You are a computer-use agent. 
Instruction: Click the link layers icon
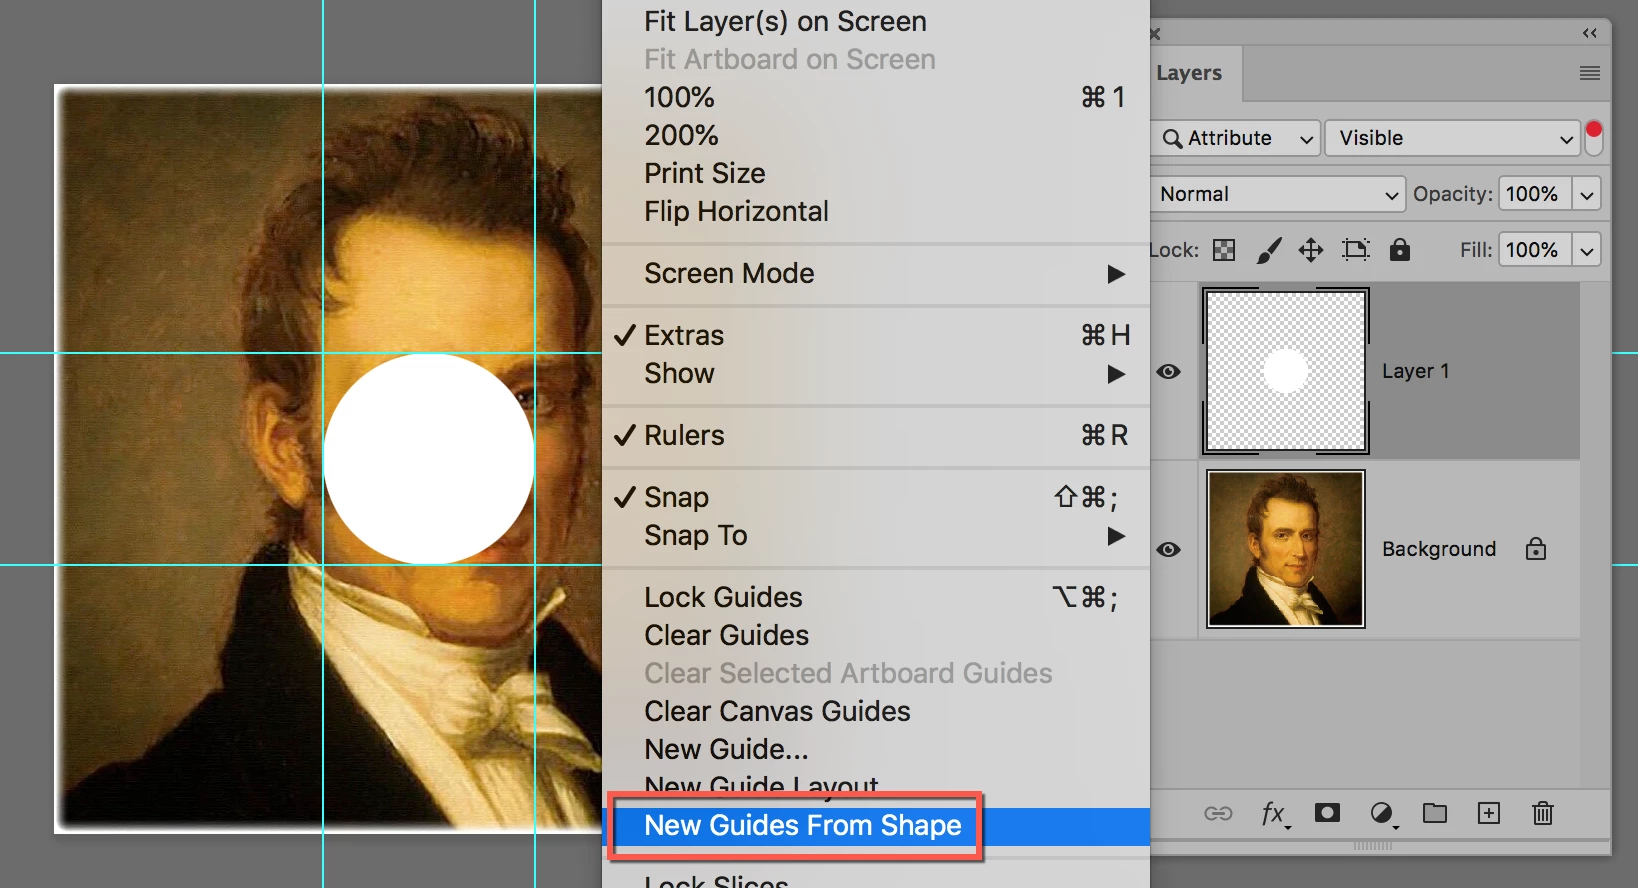(x=1218, y=813)
